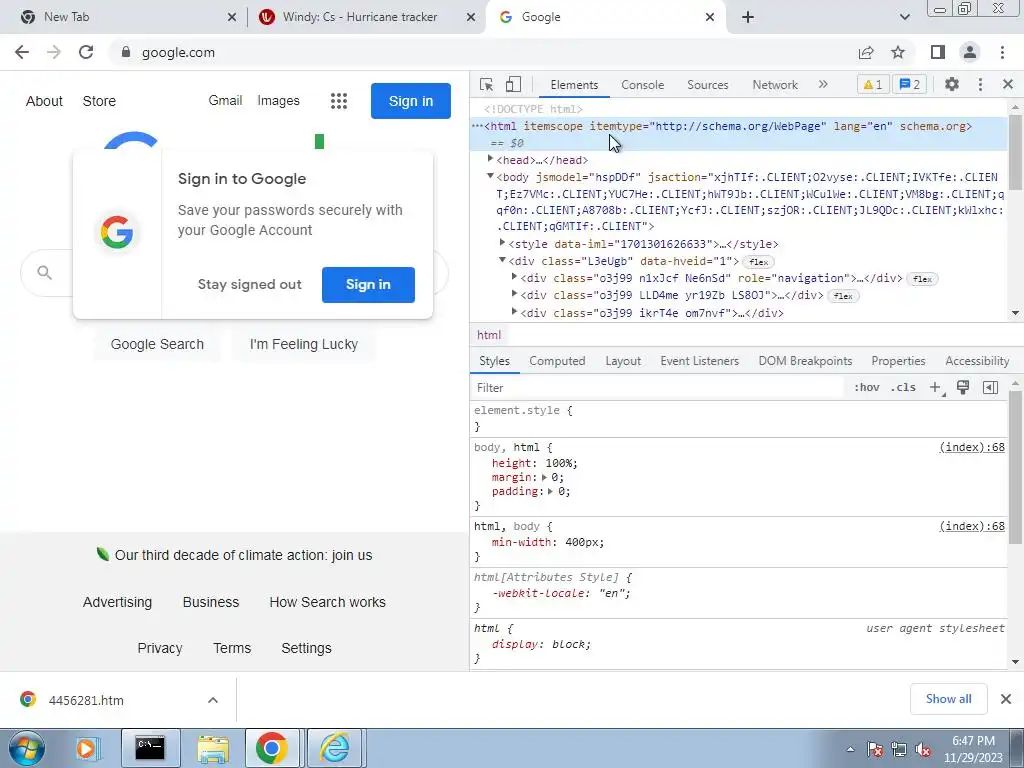
Task: Show more DevTools tabs chevron
Action: [823, 84]
